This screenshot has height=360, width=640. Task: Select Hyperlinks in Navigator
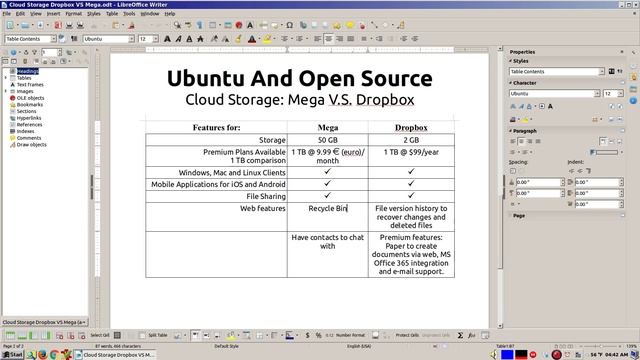(29, 118)
